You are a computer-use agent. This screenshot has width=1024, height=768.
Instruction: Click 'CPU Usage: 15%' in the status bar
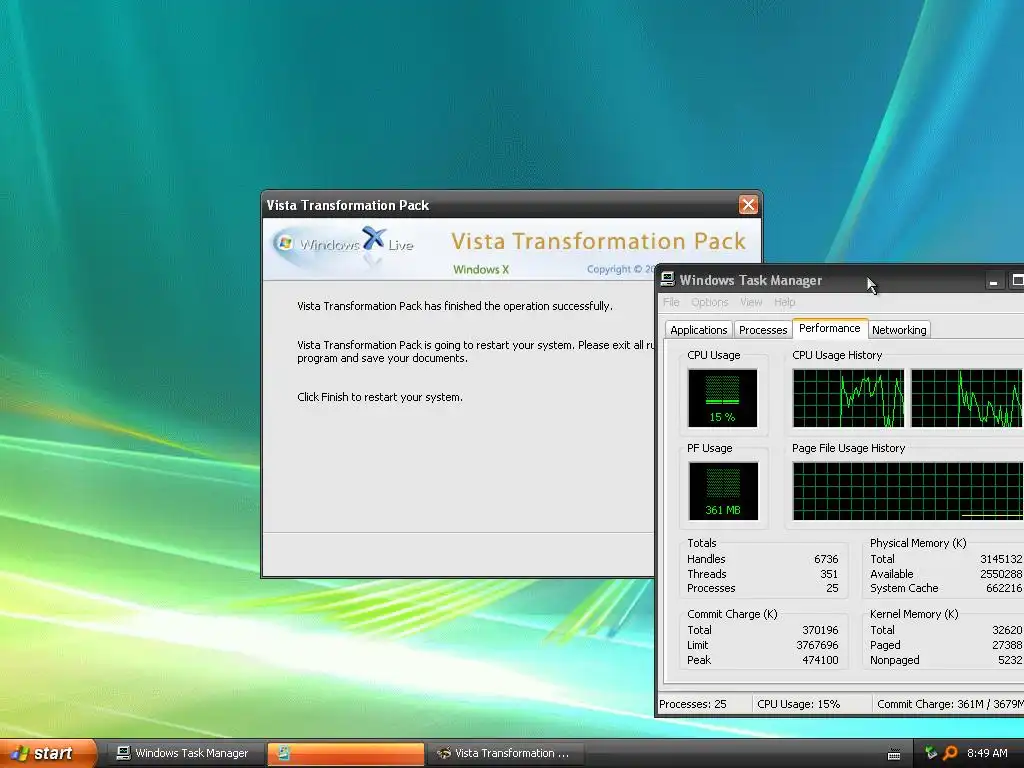coord(798,704)
